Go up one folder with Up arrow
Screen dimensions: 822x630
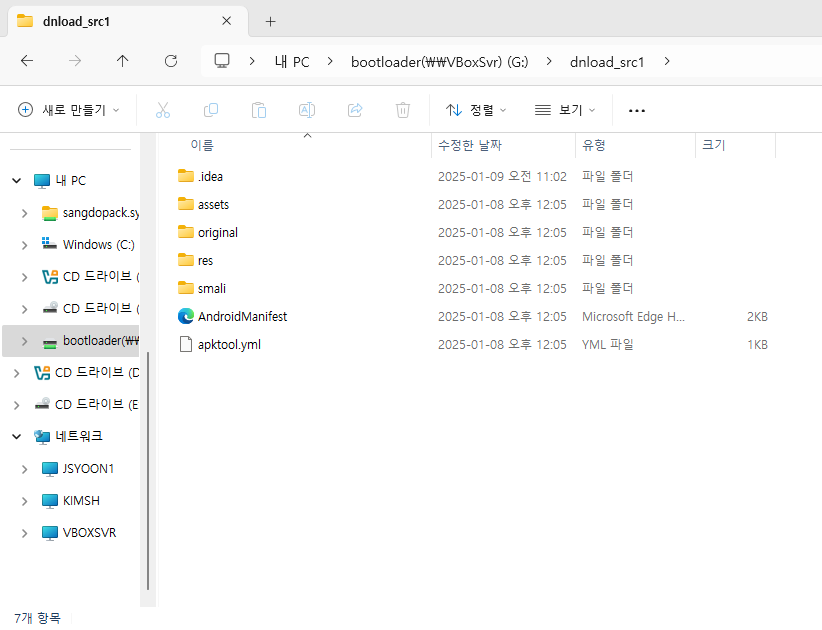click(x=123, y=61)
